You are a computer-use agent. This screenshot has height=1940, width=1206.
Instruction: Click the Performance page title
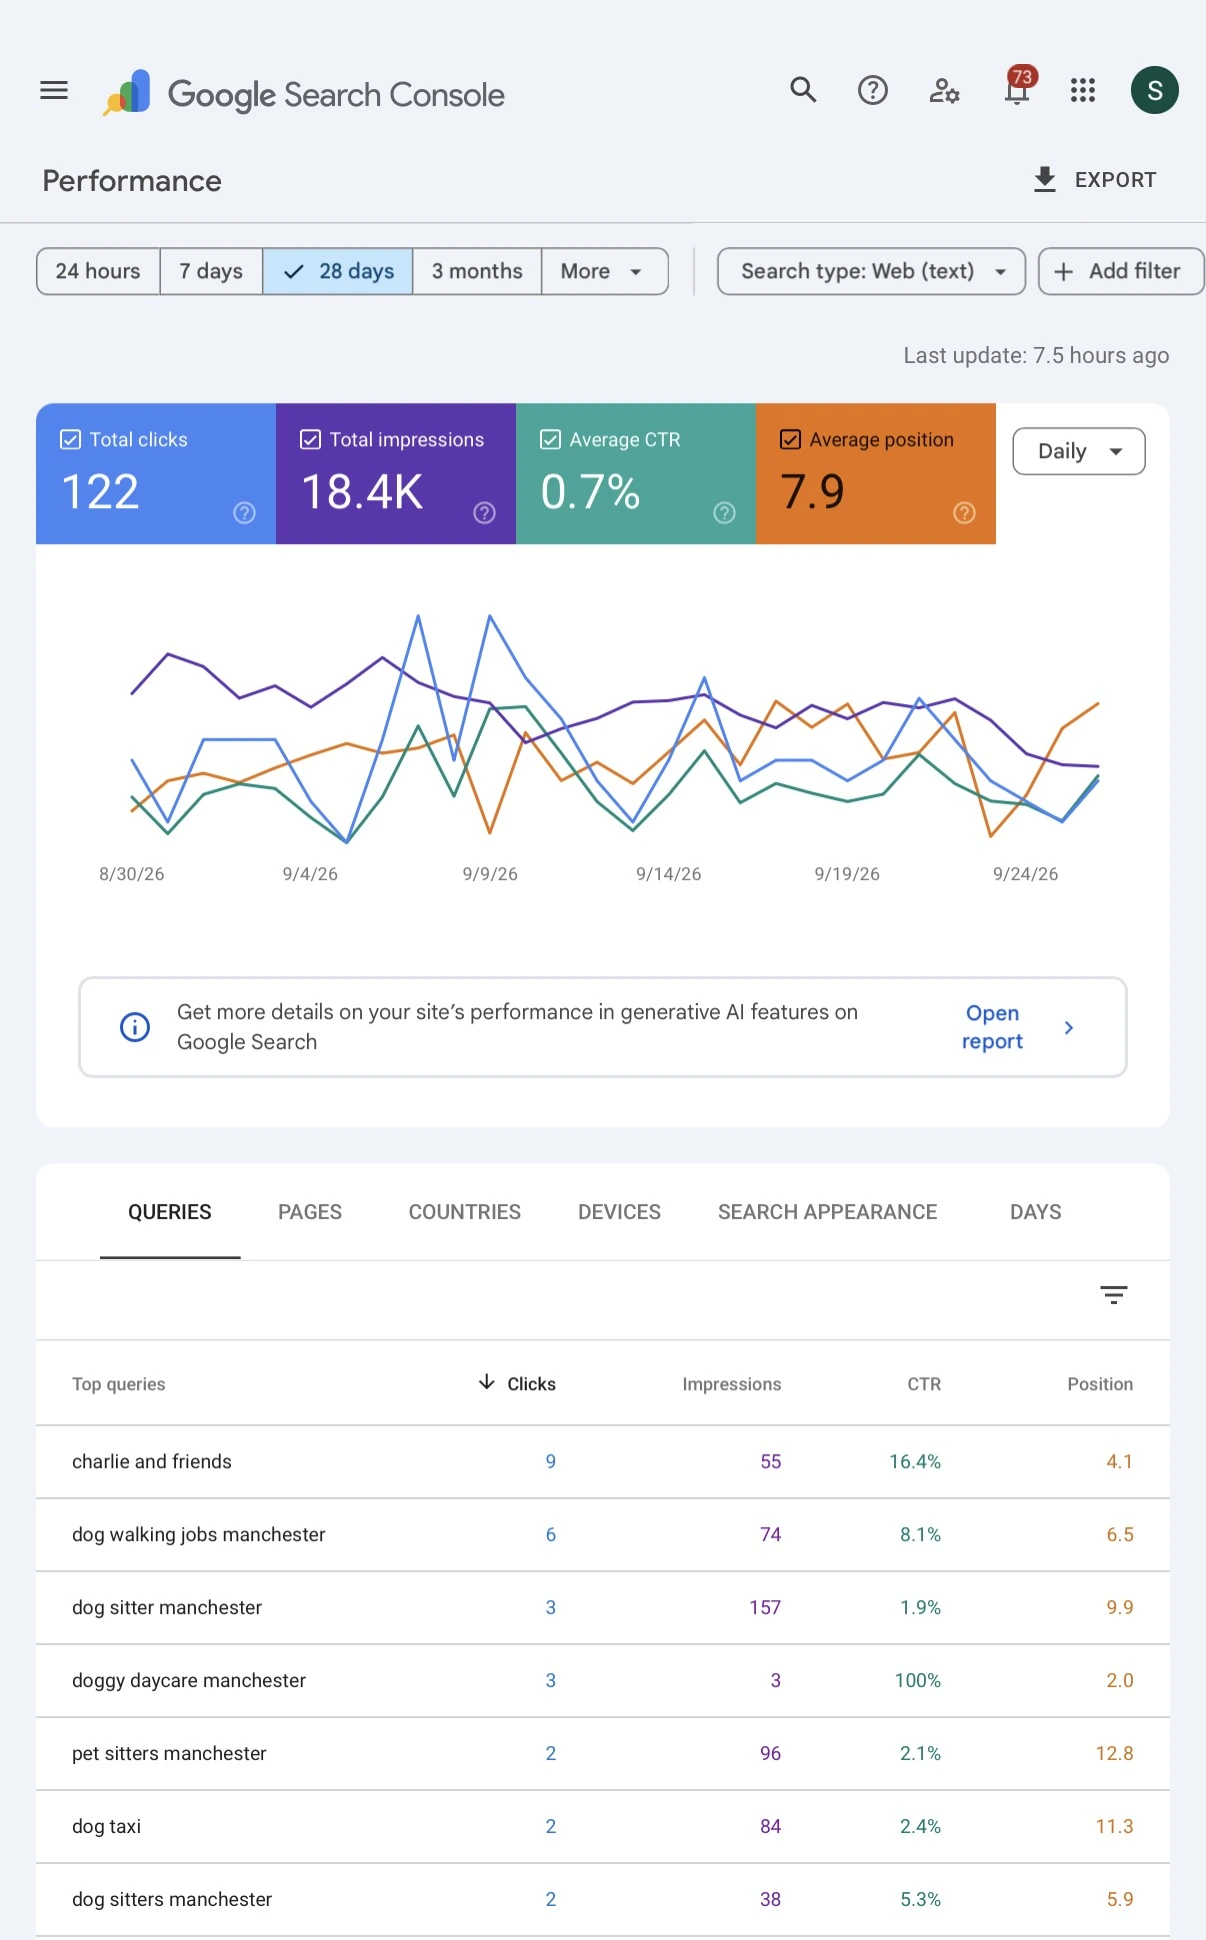[132, 181]
